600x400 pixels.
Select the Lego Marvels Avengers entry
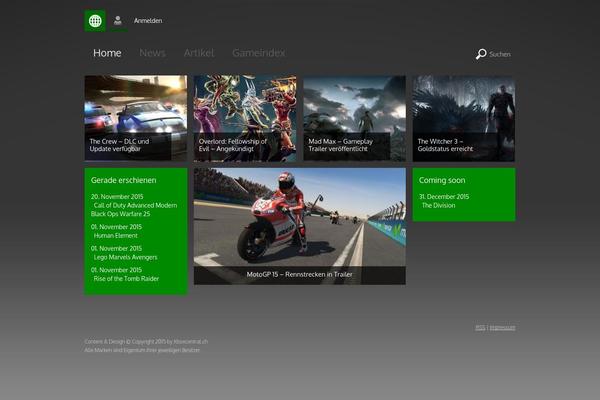click(x=126, y=257)
